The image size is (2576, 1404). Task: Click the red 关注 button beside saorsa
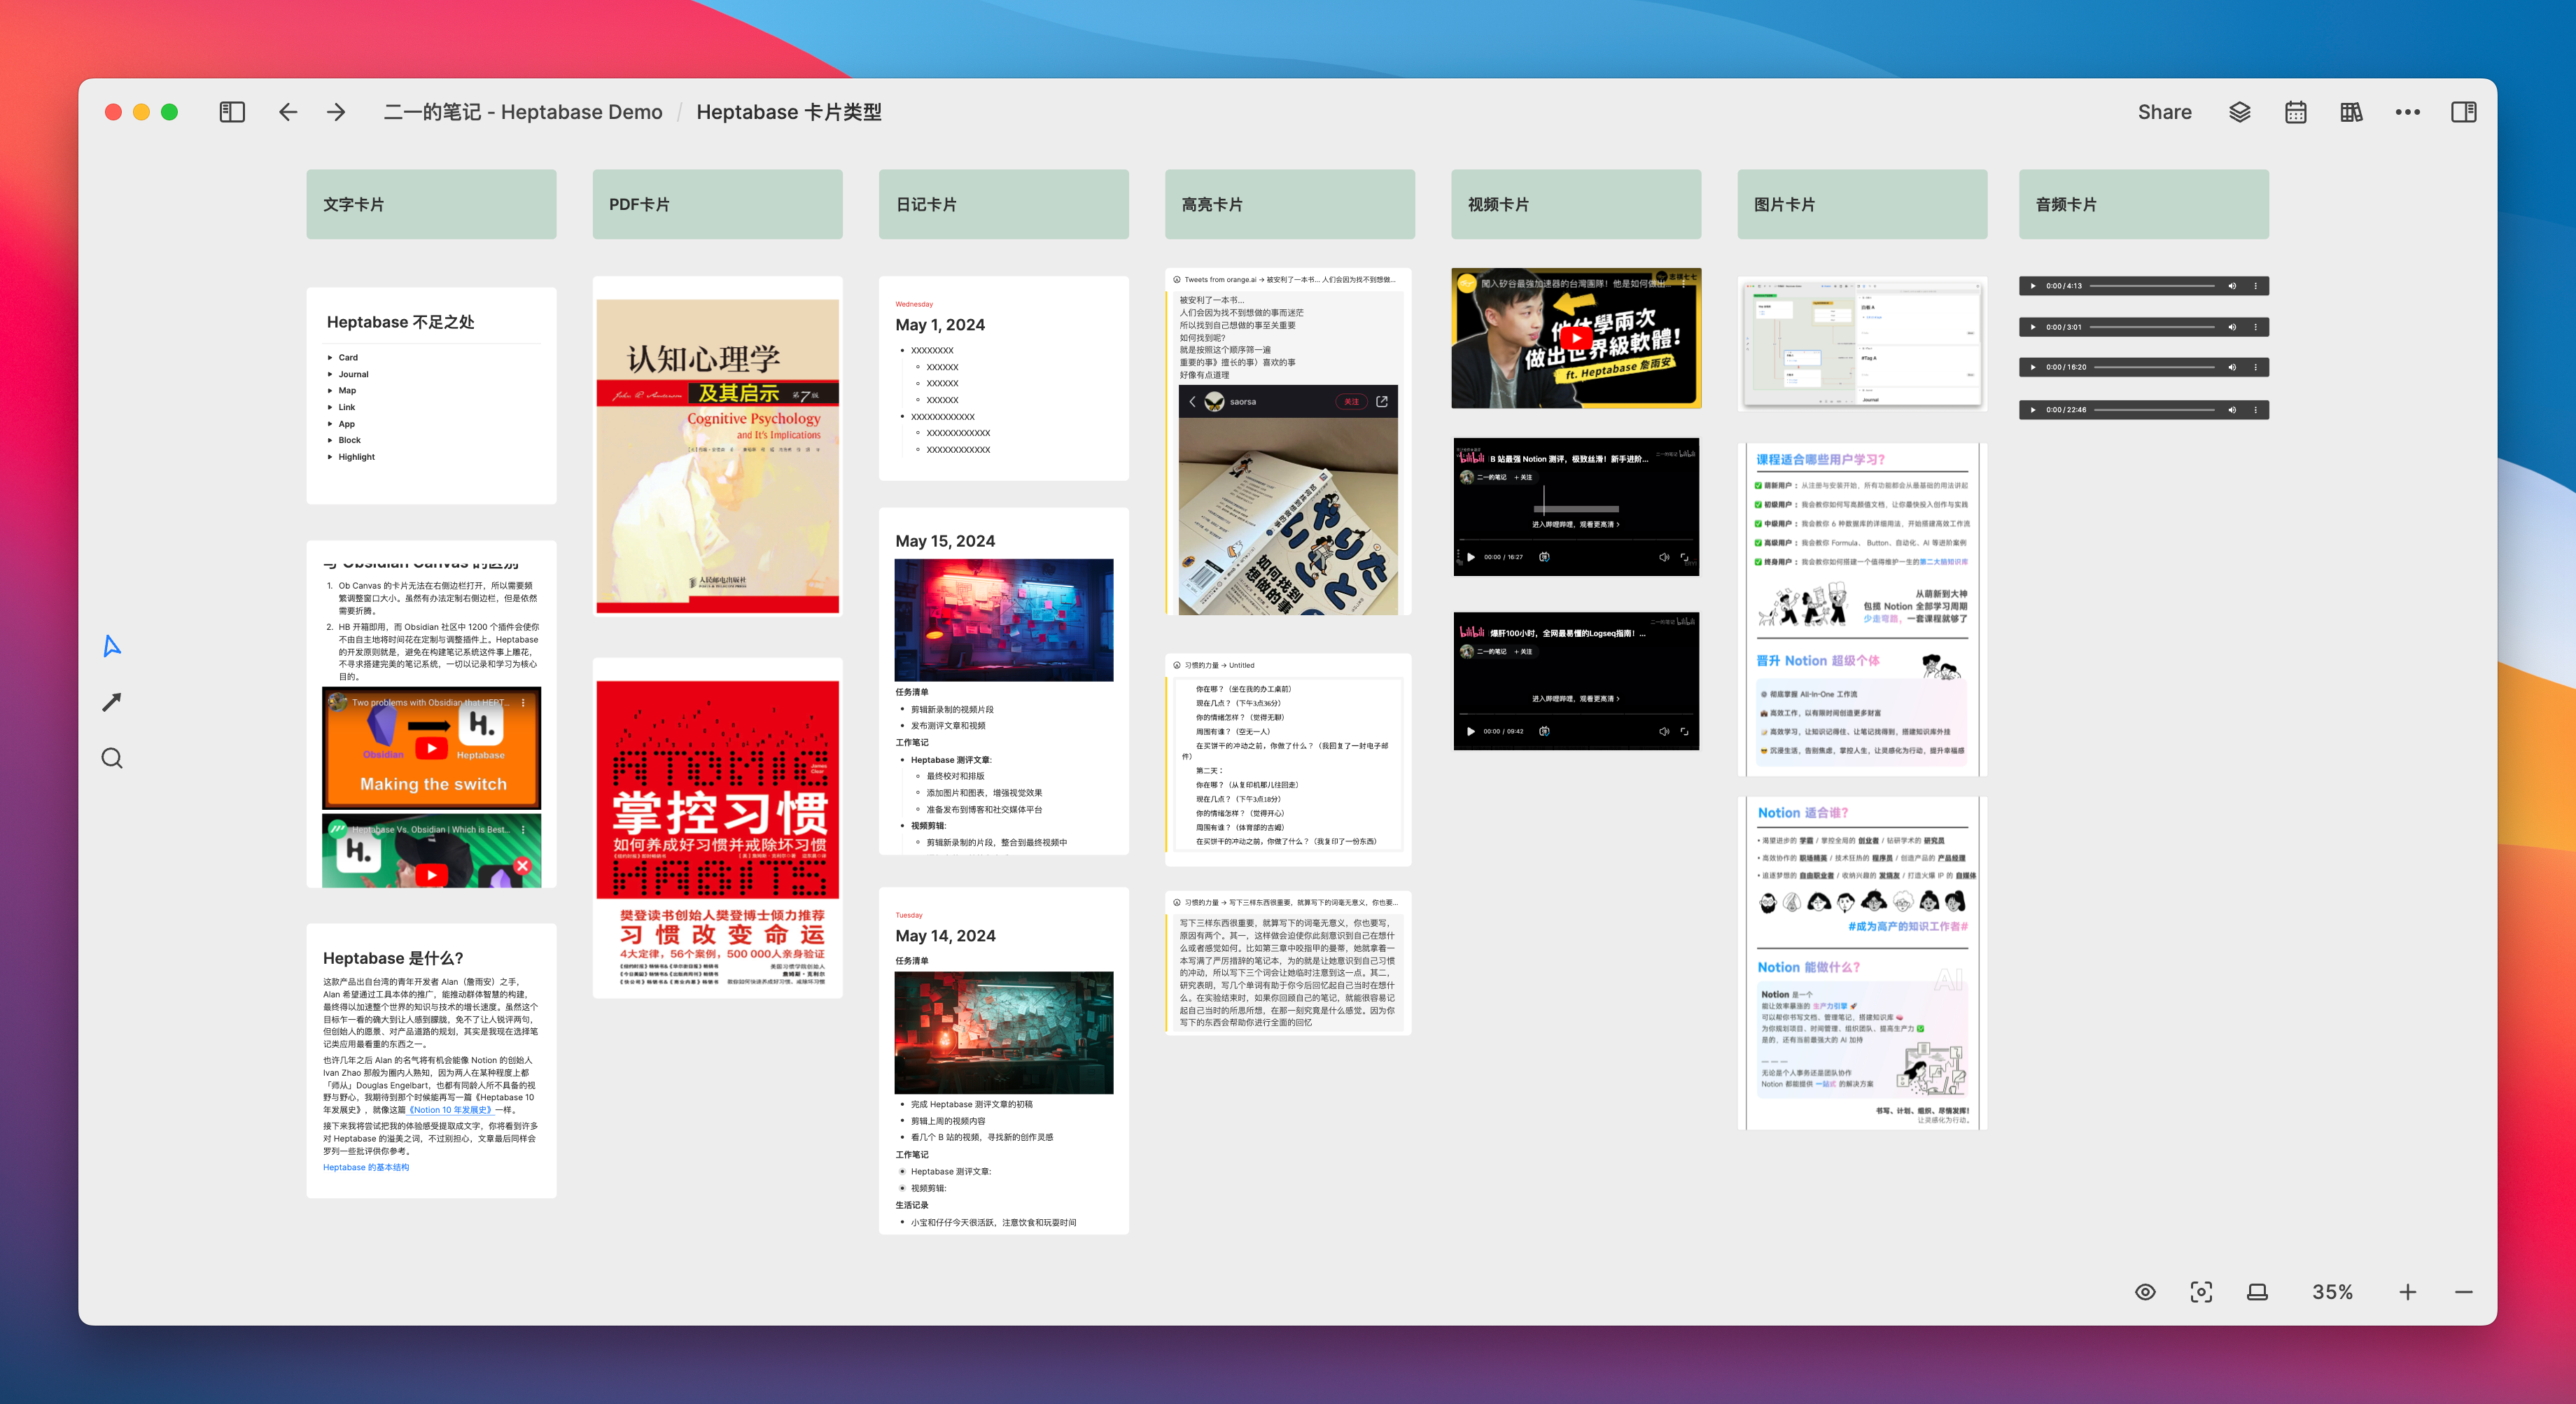click(1351, 401)
